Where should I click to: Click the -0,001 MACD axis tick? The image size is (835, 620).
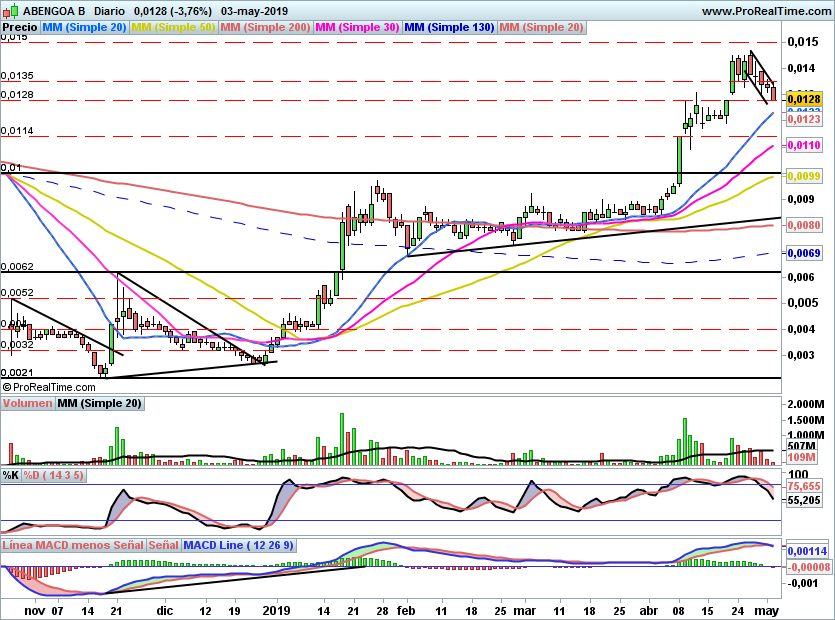click(x=803, y=583)
